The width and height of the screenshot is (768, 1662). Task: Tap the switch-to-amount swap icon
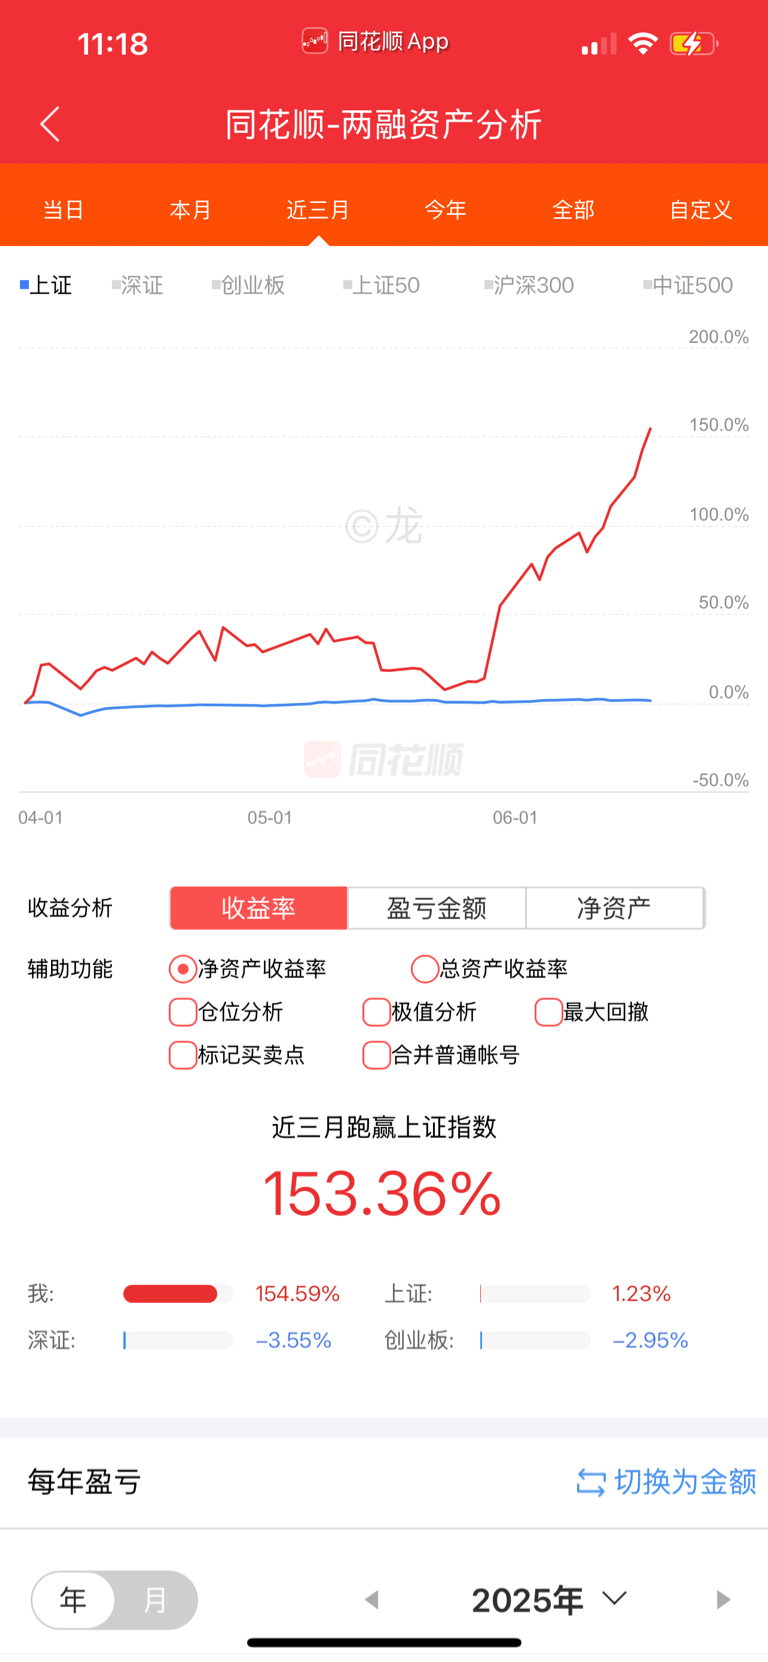pos(591,1482)
